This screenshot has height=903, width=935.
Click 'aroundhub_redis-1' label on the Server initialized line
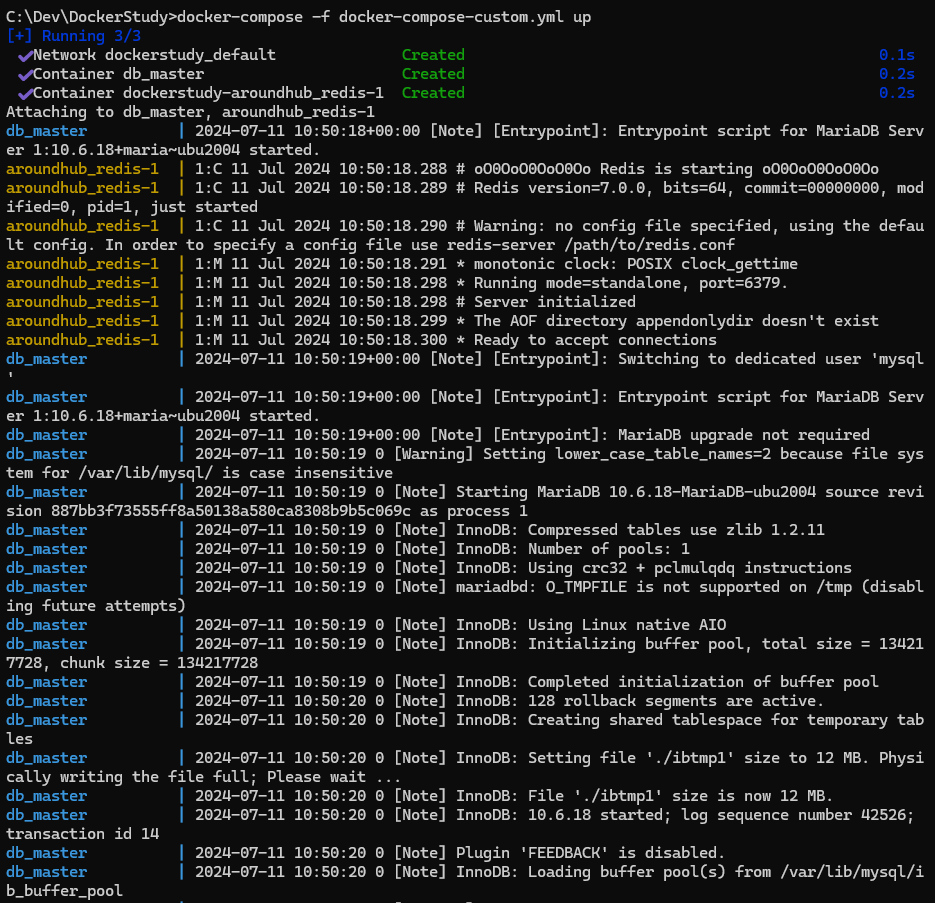(82, 302)
